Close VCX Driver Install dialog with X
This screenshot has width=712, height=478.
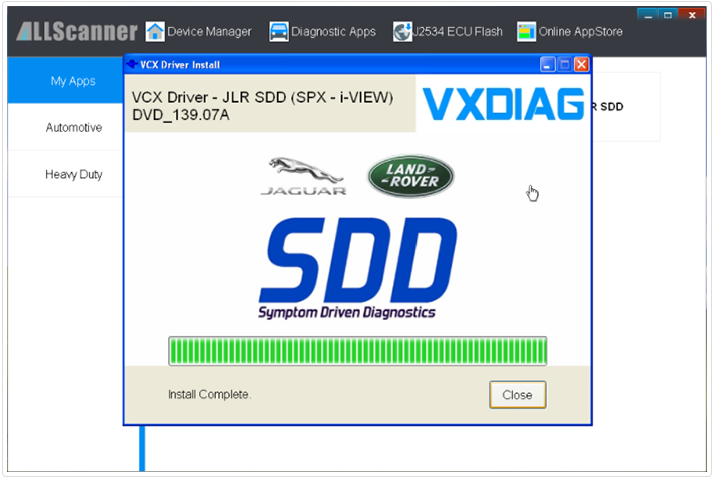pos(581,65)
